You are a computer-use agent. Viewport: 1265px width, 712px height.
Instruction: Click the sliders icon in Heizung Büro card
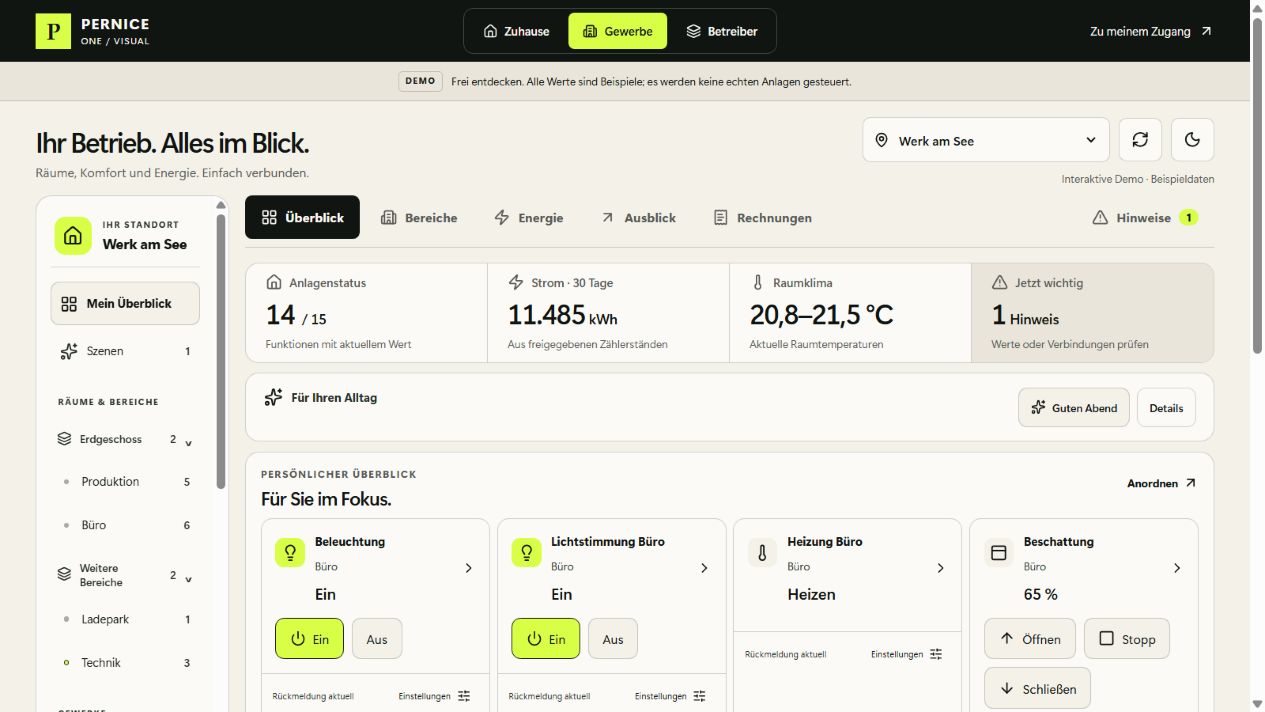936,654
